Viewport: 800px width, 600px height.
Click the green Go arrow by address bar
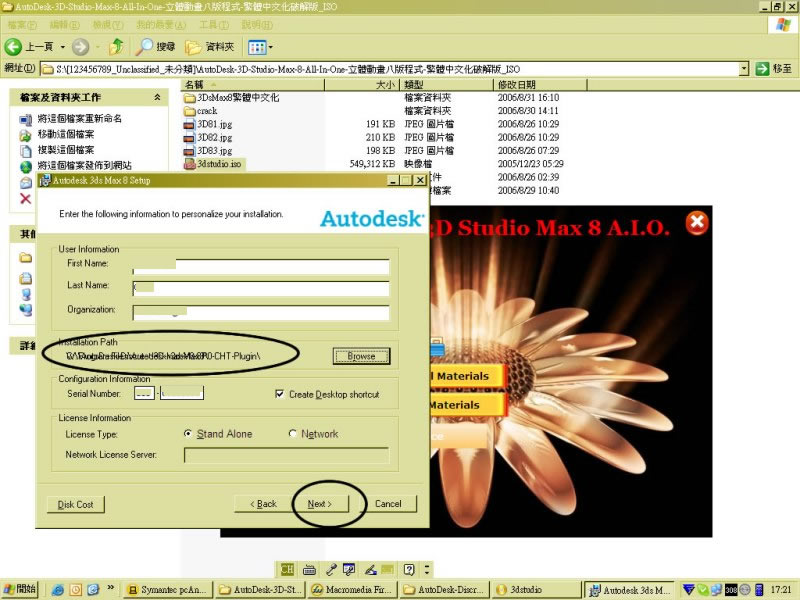pyautogui.click(x=762, y=69)
